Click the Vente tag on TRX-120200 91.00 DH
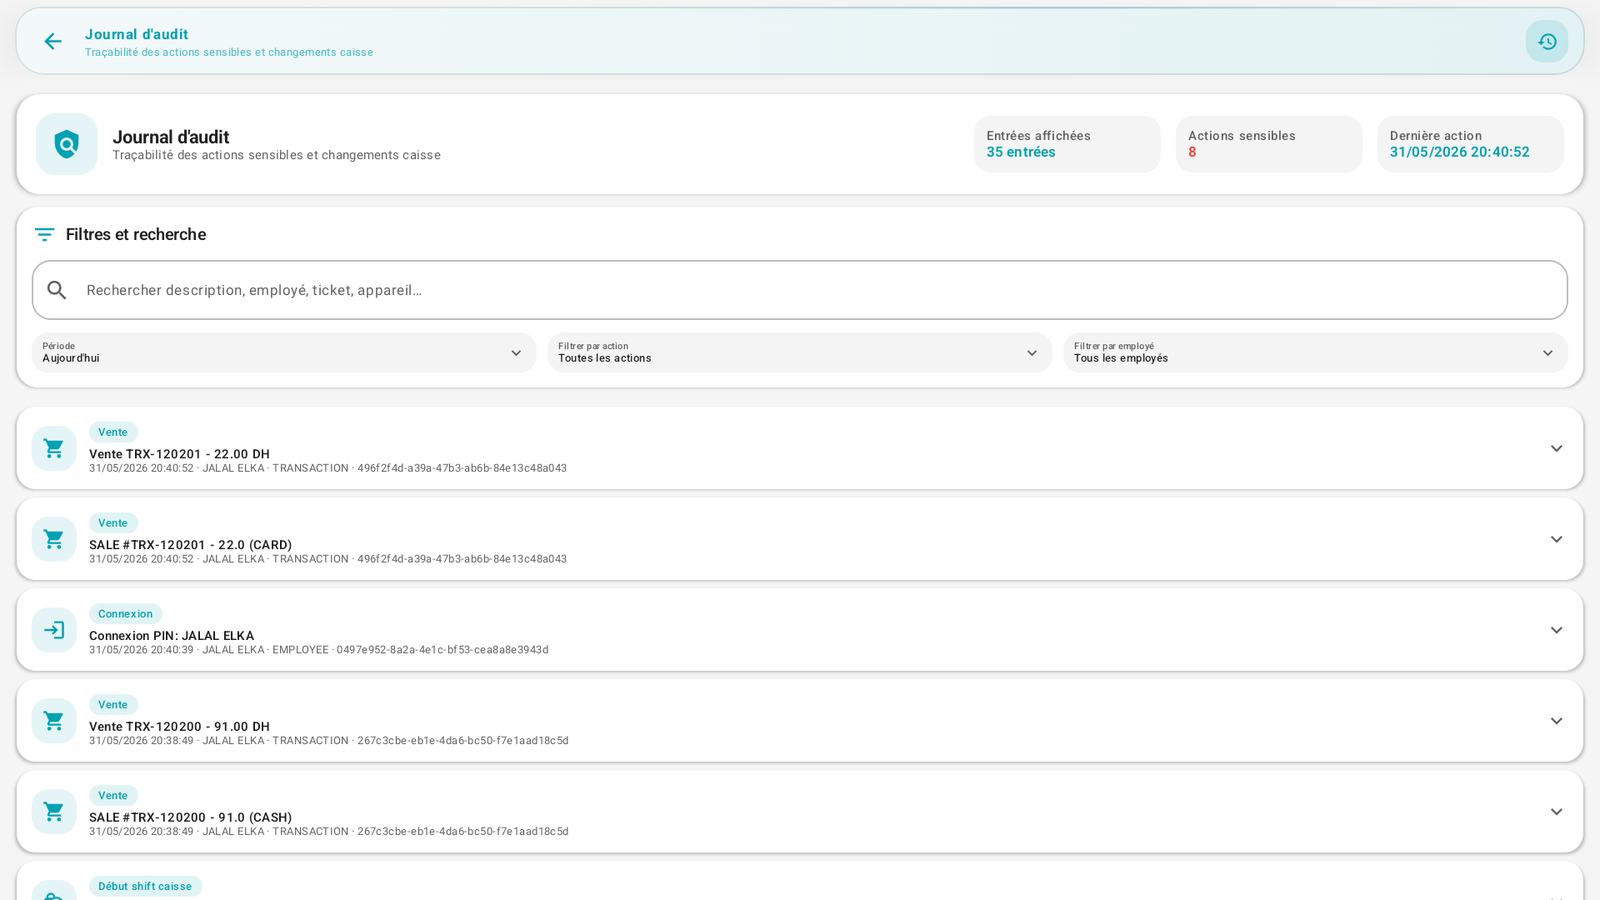 coord(113,704)
